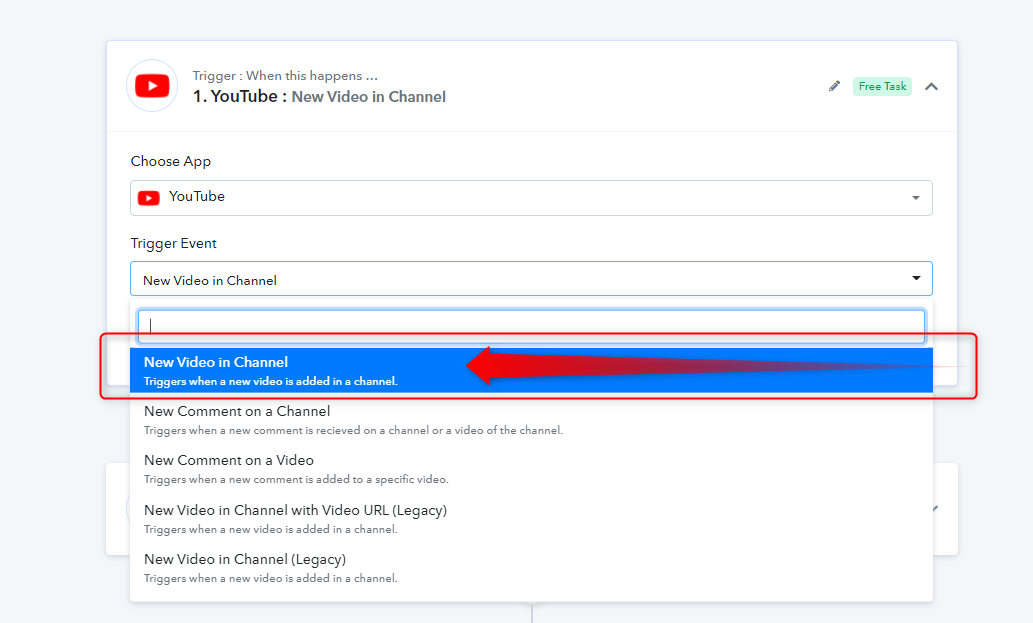Collapse the trigger step with chevron

pyautogui.click(x=931, y=86)
